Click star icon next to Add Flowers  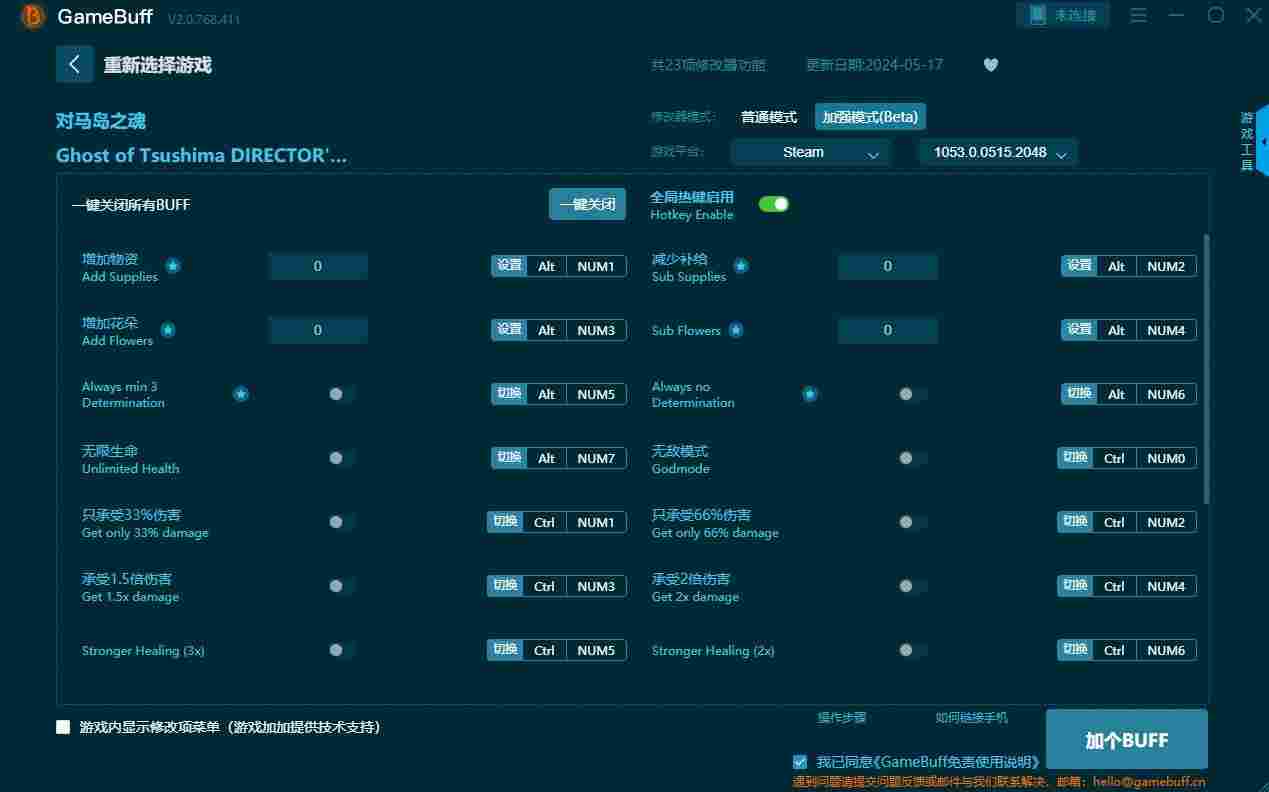tap(168, 330)
